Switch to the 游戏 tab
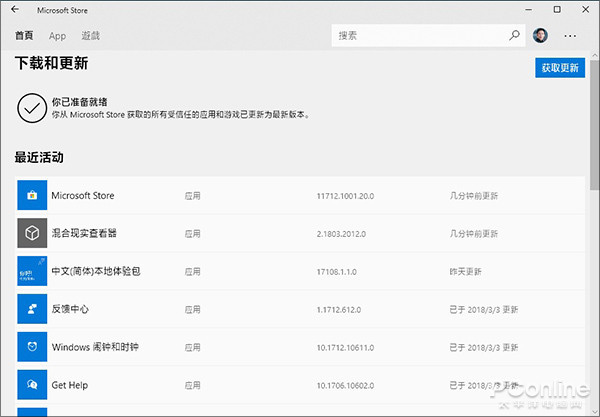600x417 pixels. pyautogui.click(x=90, y=36)
